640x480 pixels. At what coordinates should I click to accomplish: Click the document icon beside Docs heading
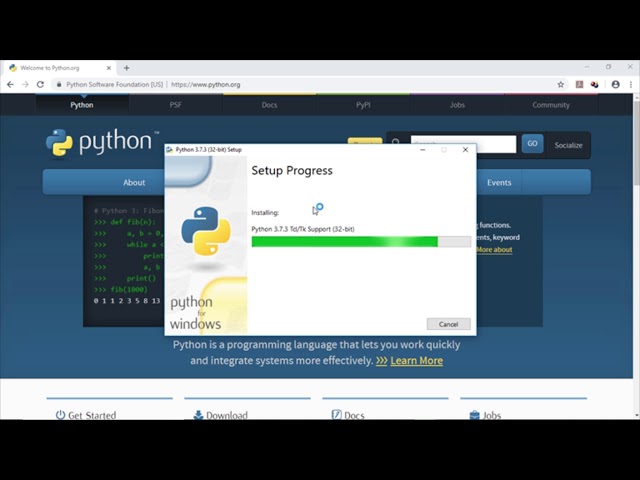tap(336, 415)
